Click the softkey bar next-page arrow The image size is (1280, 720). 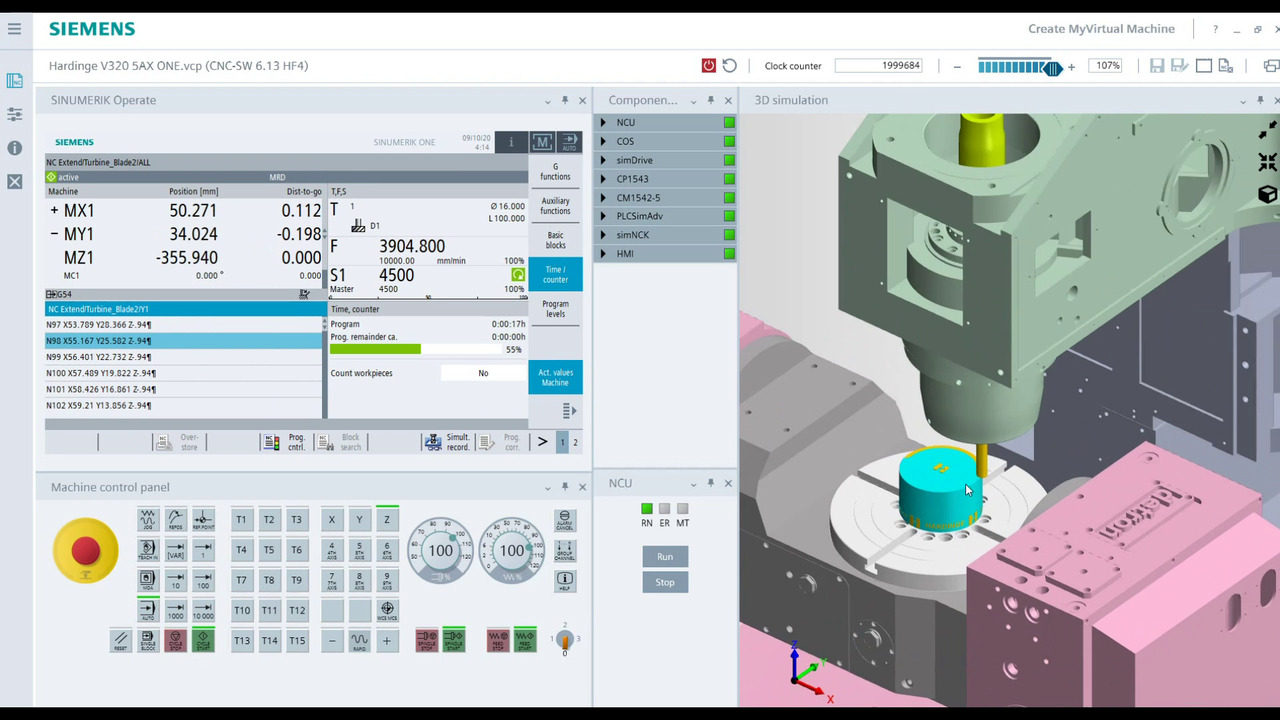(542, 441)
